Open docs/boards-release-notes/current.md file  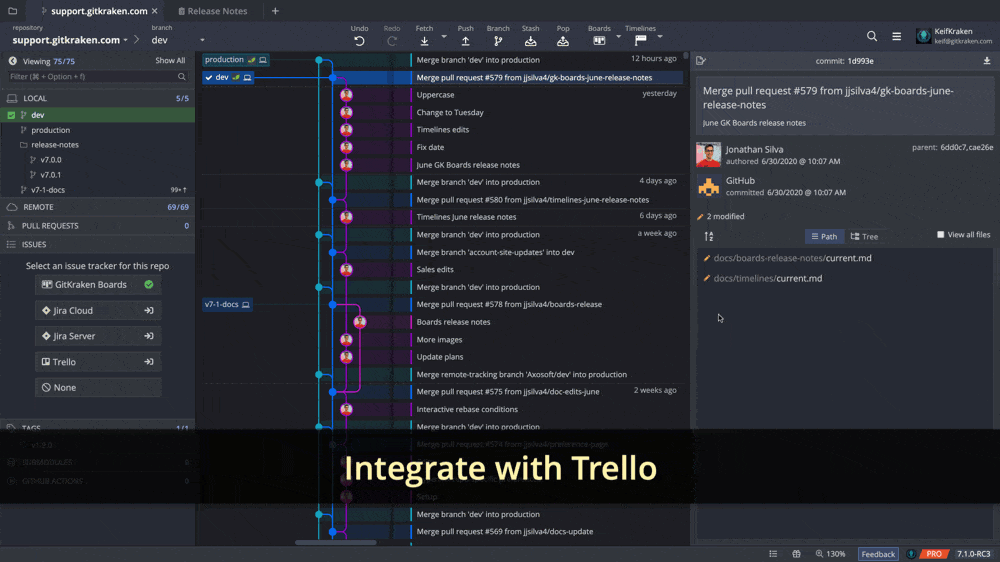tap(792, 258)
